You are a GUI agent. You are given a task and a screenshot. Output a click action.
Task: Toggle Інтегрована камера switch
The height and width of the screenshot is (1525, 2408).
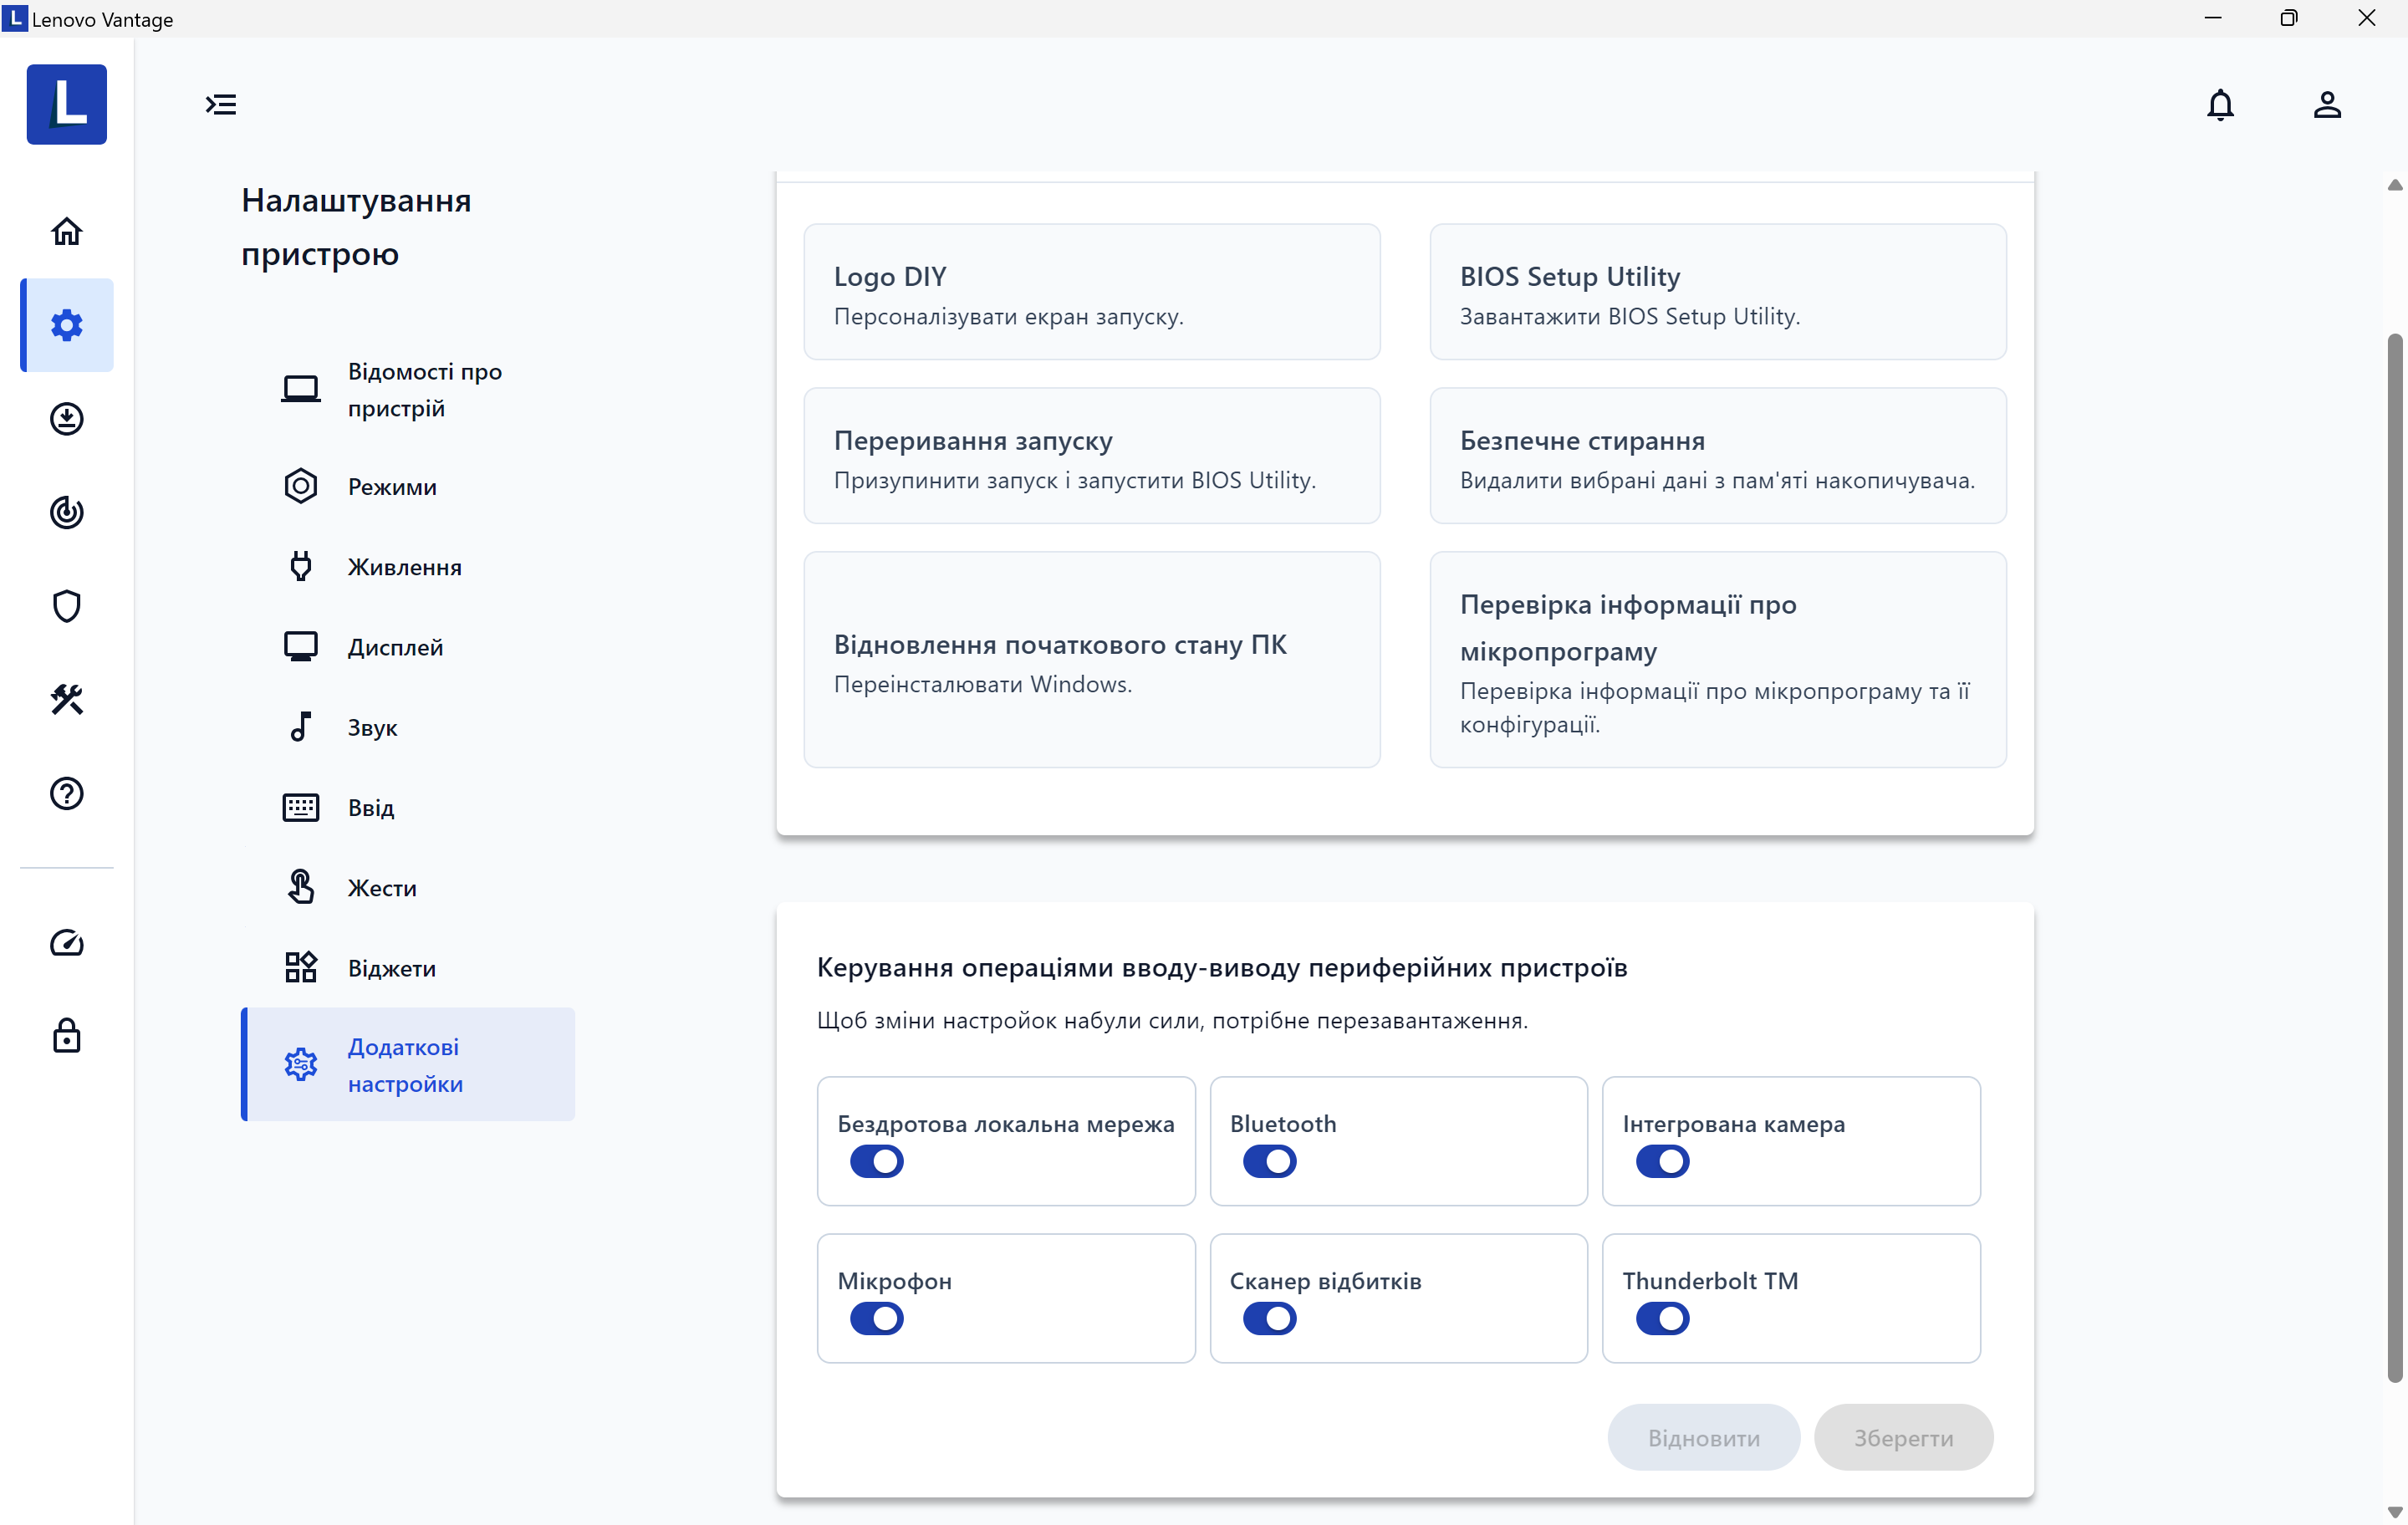click(1662, 1161)
